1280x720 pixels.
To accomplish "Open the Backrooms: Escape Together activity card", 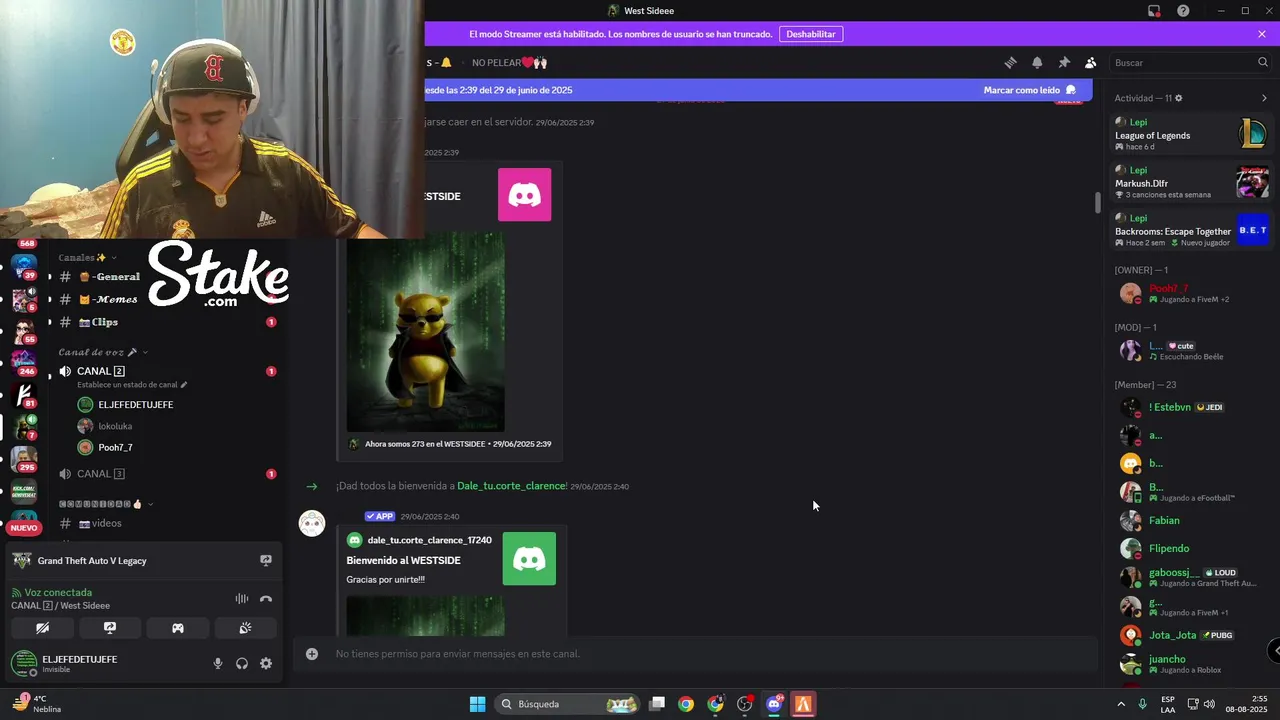I will tap(1190, 230).
